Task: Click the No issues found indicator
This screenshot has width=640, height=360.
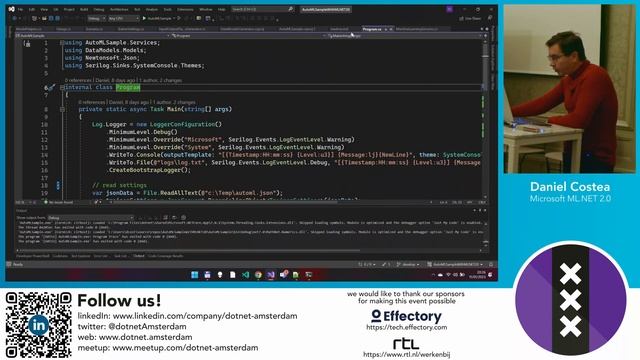Action: (59, 202)
